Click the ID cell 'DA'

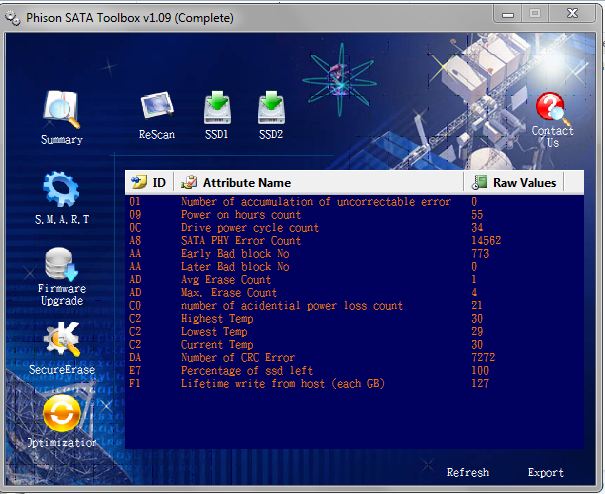click(x=135, y=358)
